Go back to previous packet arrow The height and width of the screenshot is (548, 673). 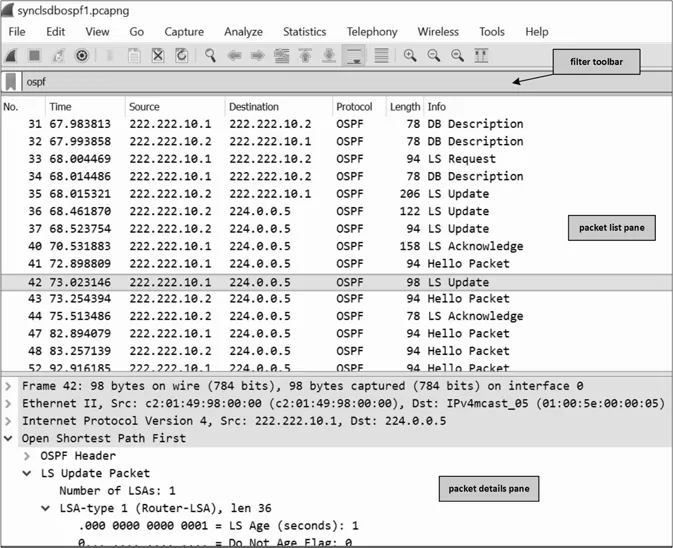click(x=236, y=56)
